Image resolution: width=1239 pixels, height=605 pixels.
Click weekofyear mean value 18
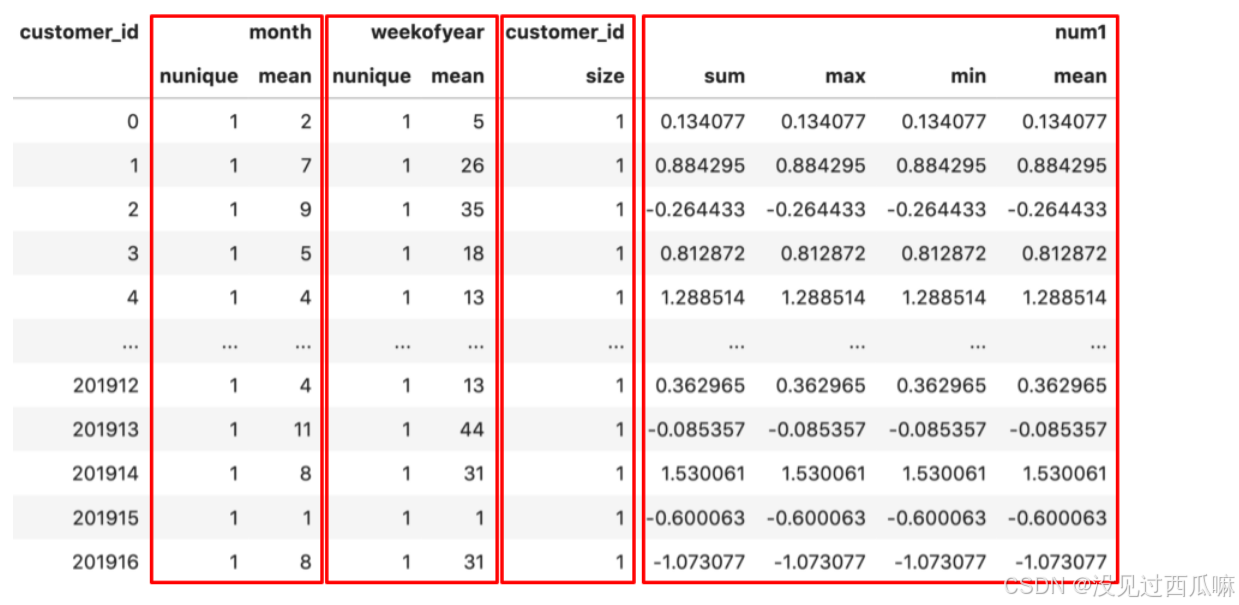pyautogui.click(x=472, y=254)
